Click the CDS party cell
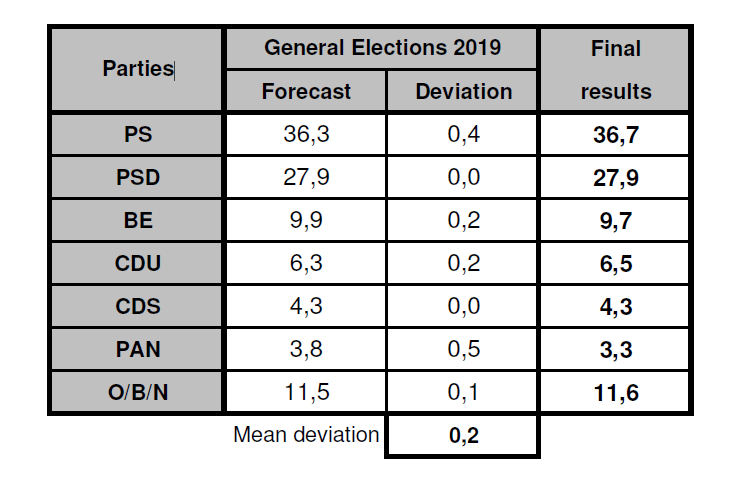 coord(137,306)
